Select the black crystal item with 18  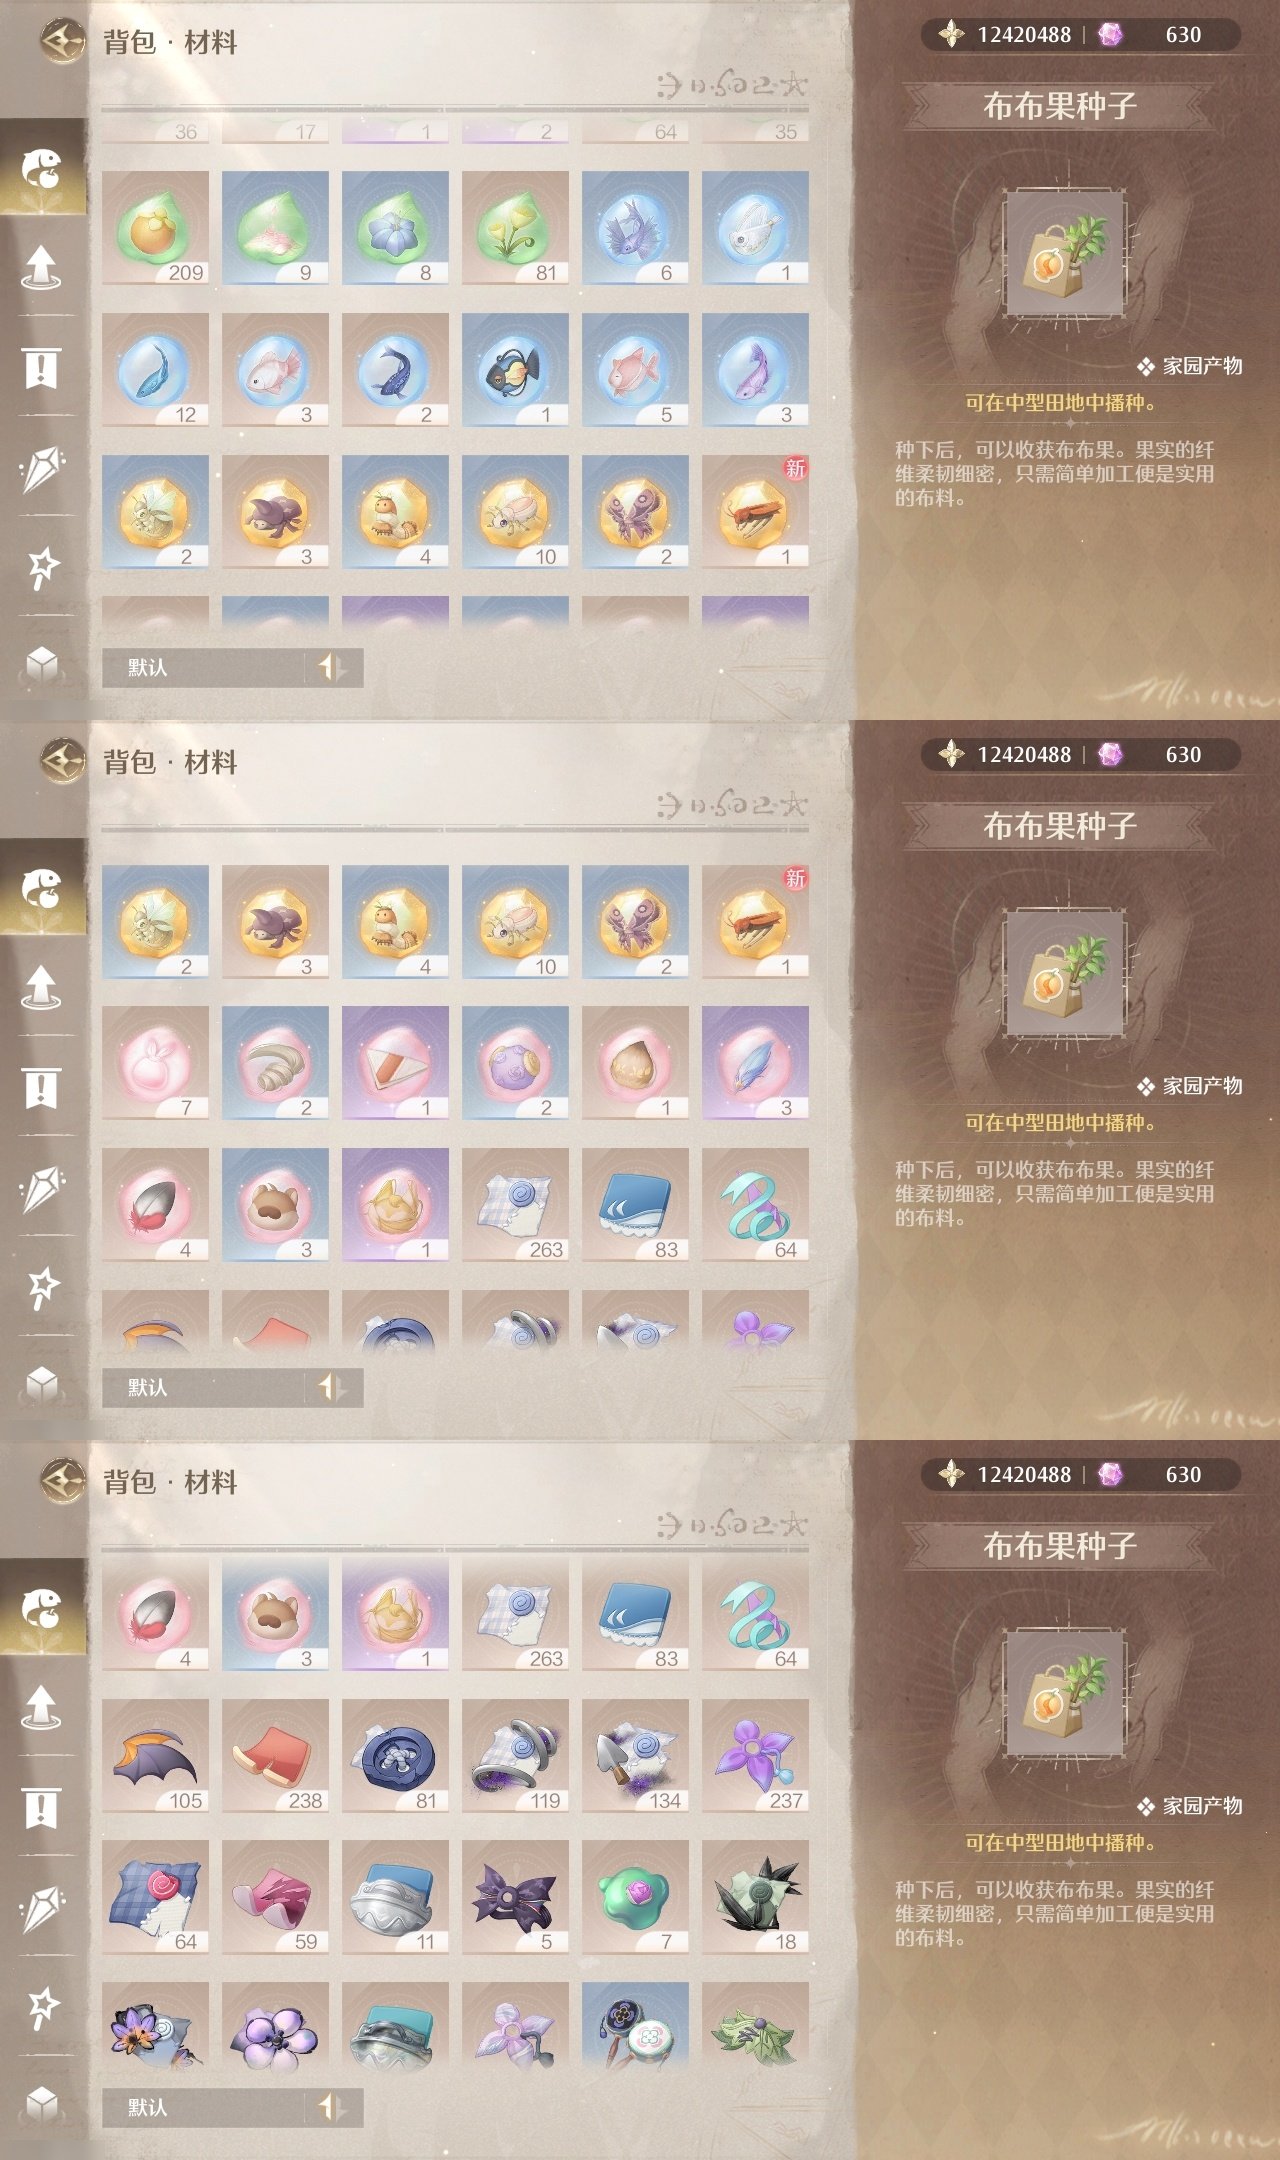(x=755, y=1897)
